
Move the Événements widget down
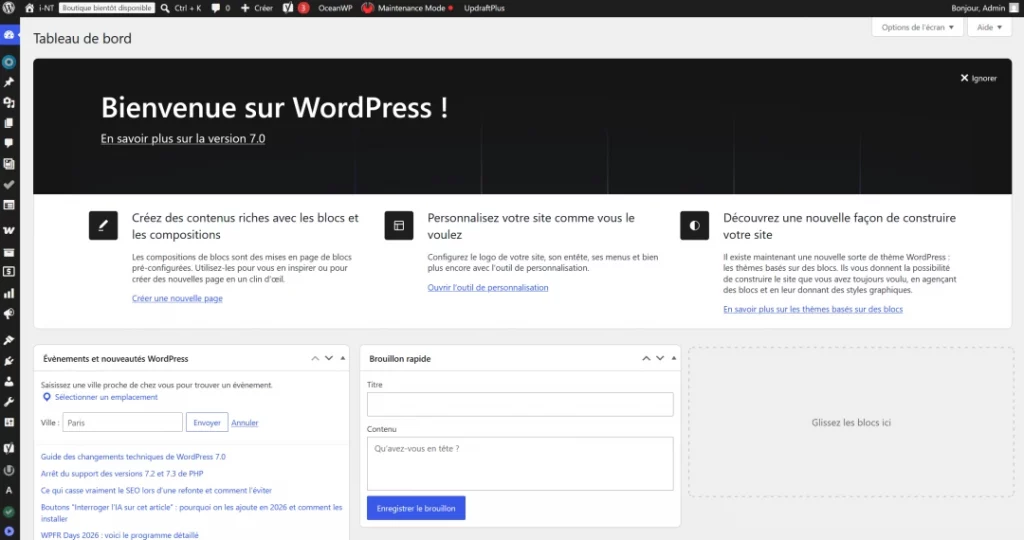click(329, 358)
